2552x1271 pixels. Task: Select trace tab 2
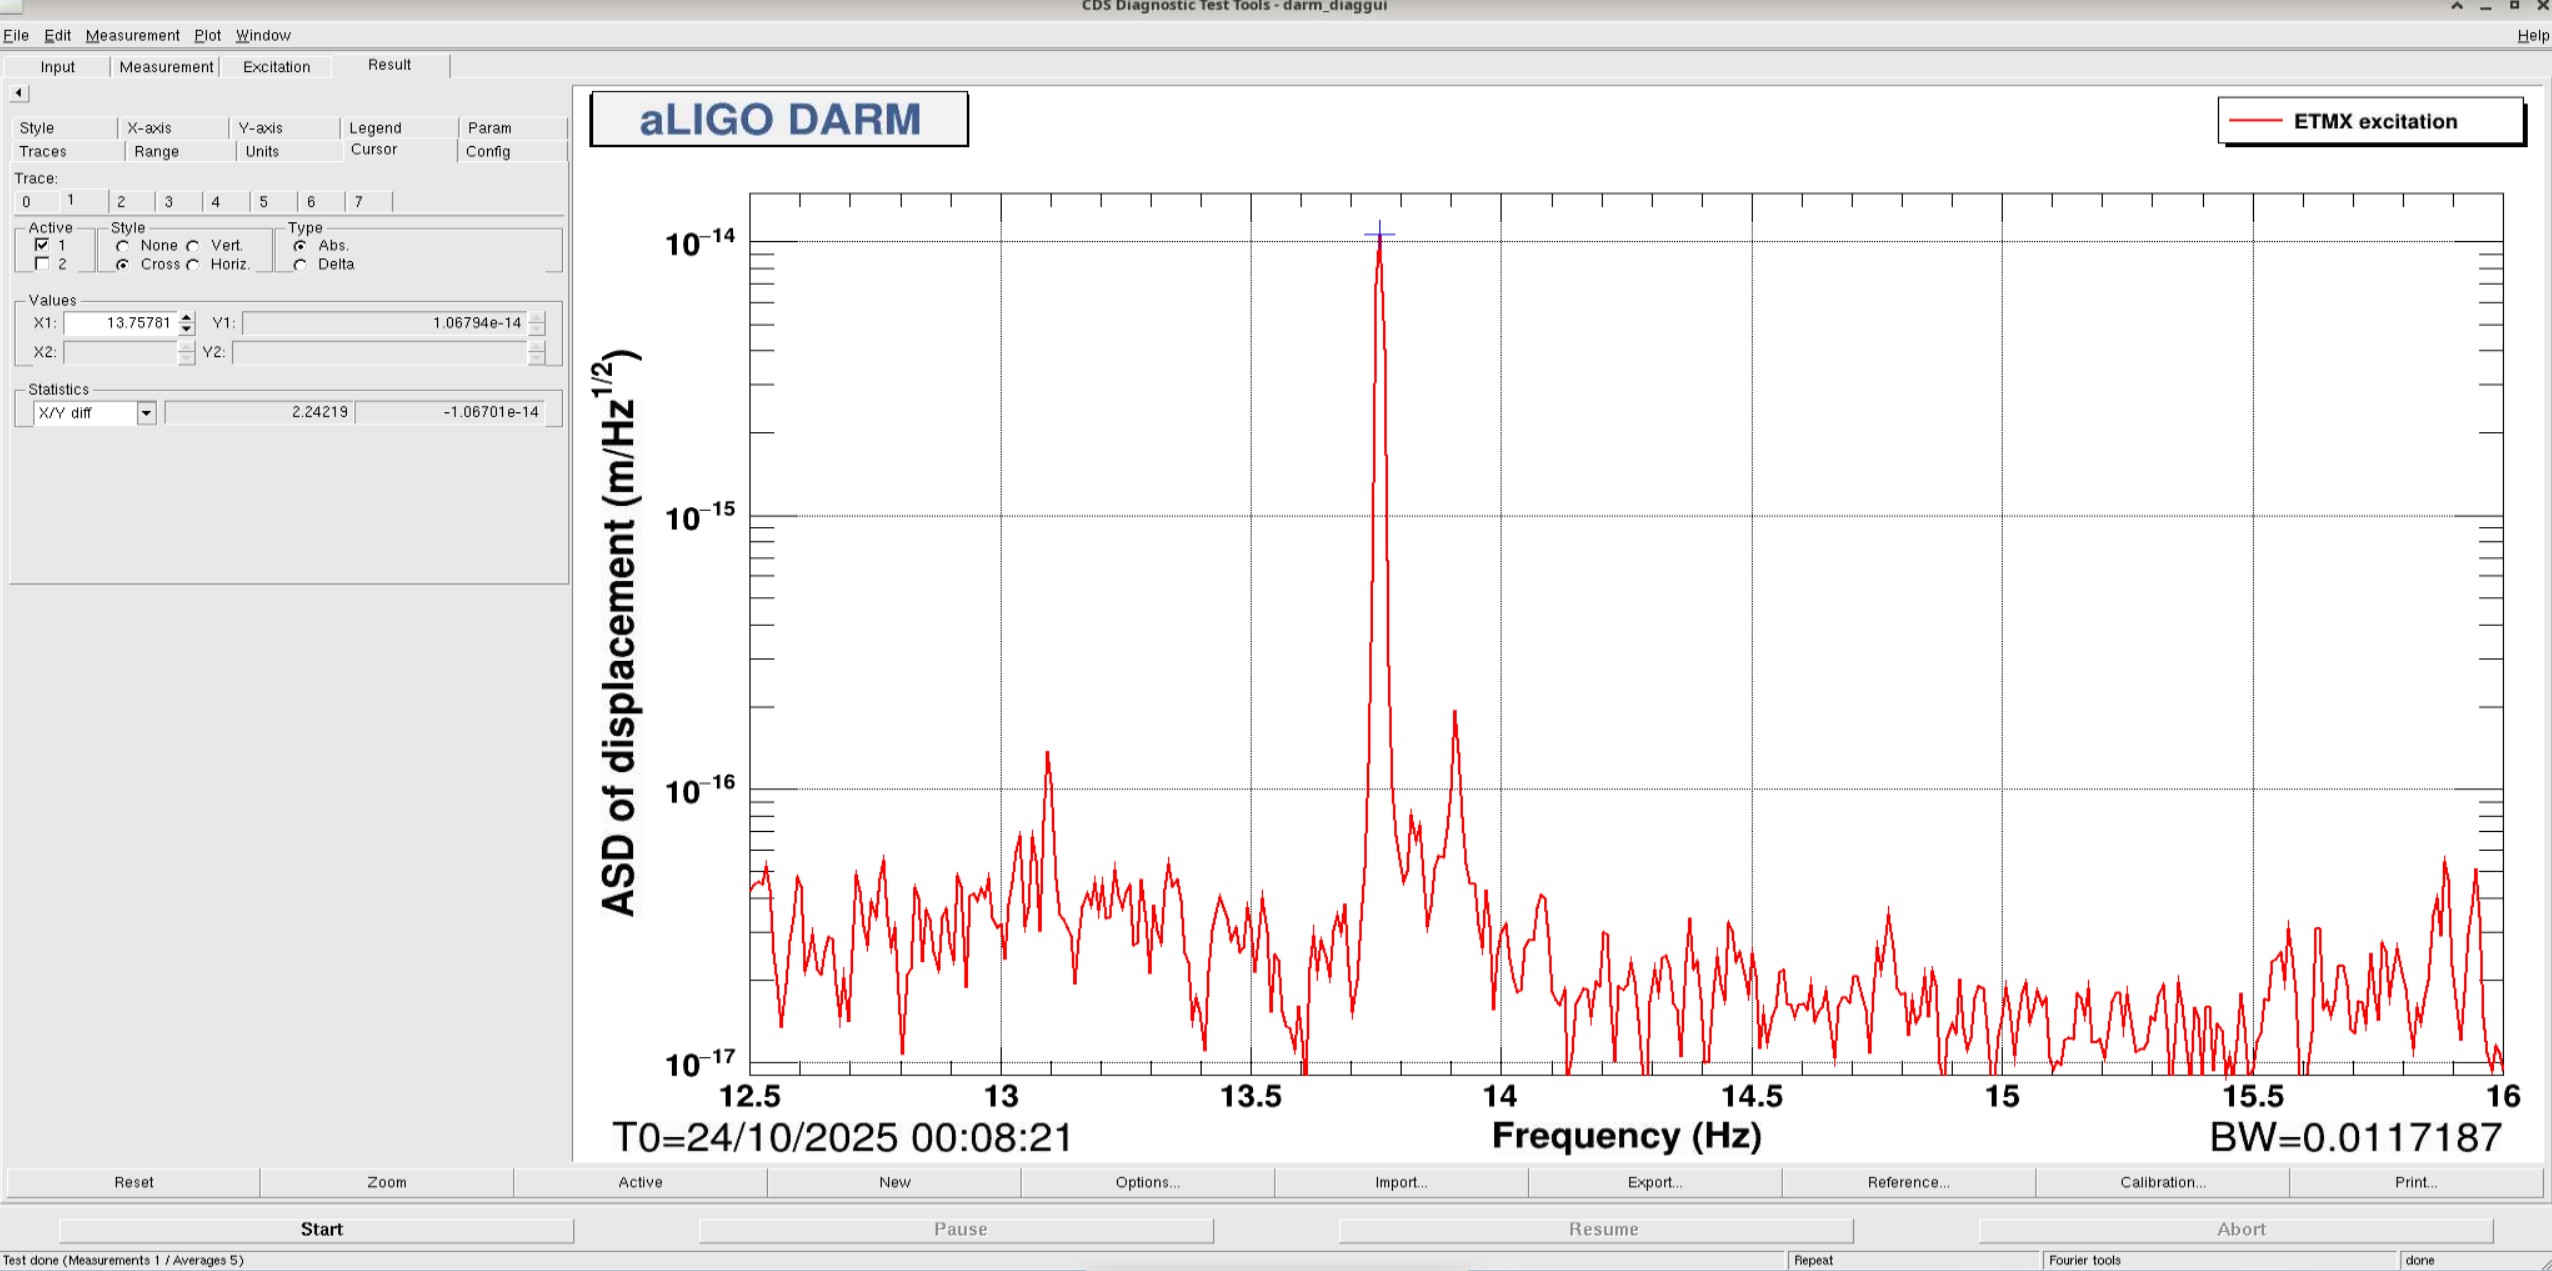point(121,202)
